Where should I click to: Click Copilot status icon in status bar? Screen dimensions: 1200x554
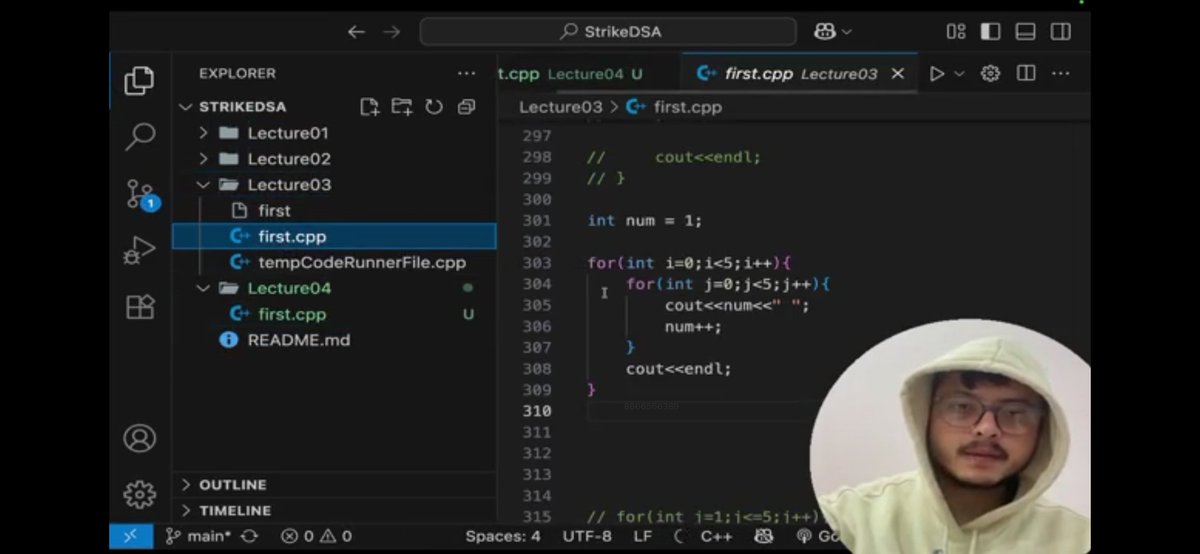click(764, 536)
